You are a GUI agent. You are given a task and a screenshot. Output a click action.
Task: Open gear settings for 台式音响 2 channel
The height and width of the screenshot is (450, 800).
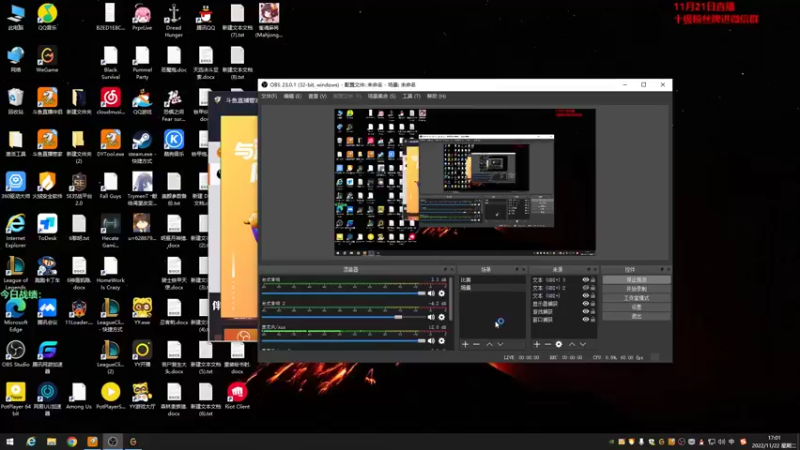point(442,317)
